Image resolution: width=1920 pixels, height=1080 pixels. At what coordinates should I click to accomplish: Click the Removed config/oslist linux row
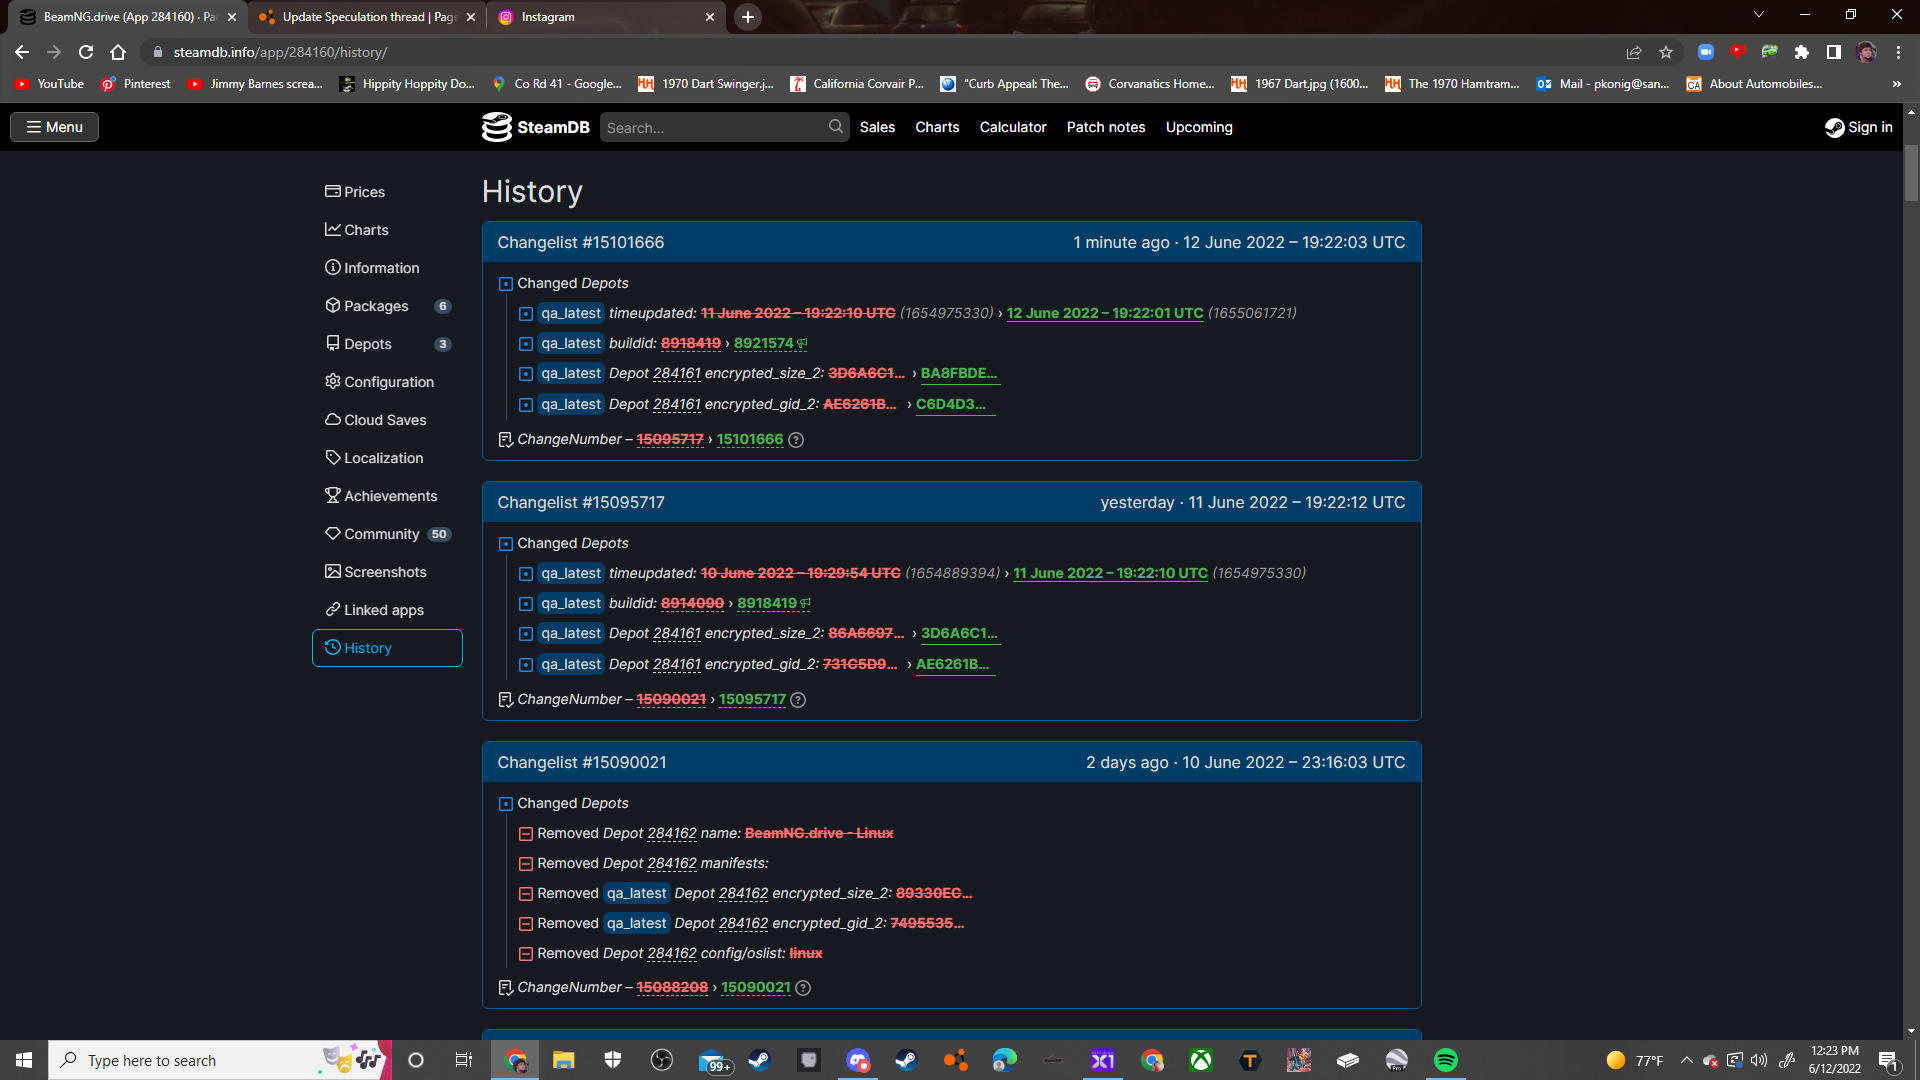pos(671,953)
